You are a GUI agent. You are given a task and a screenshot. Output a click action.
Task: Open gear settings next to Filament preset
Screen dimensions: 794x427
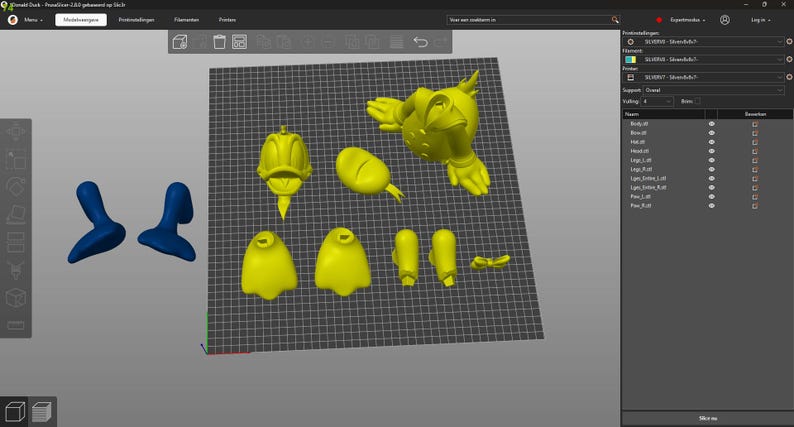789,59
